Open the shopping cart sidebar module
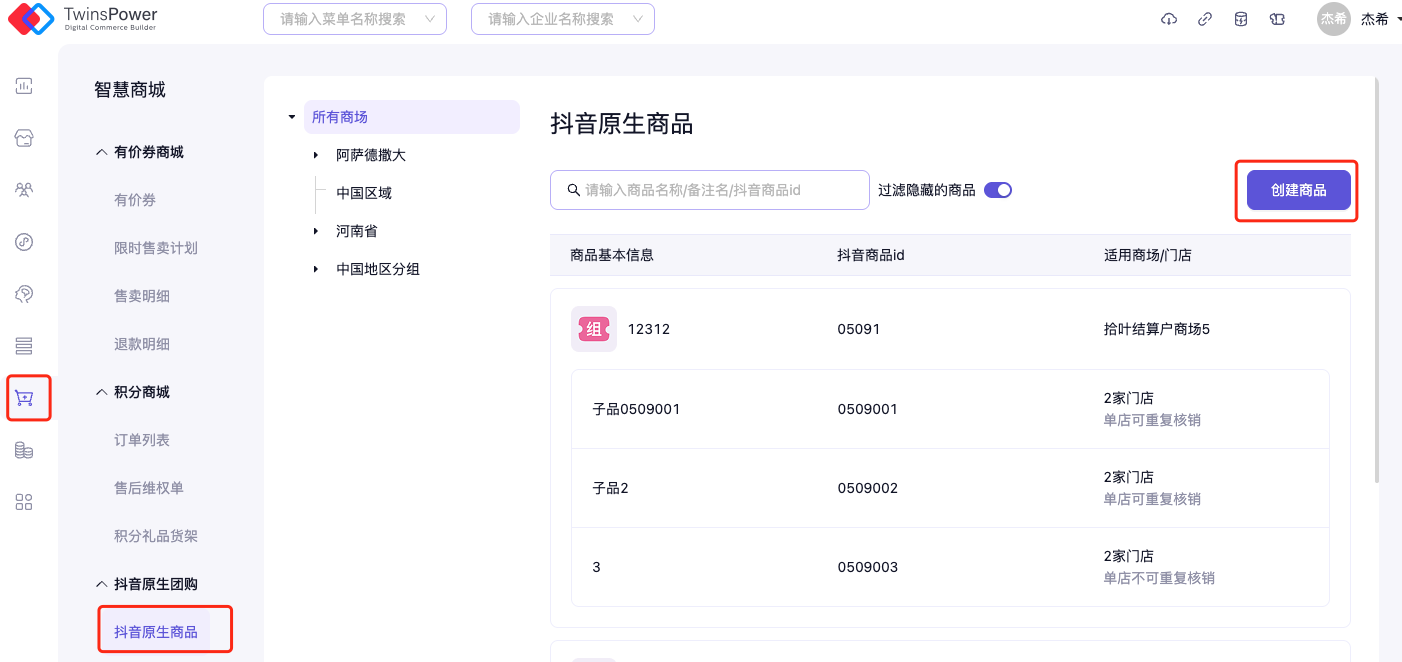 point(25,398)
